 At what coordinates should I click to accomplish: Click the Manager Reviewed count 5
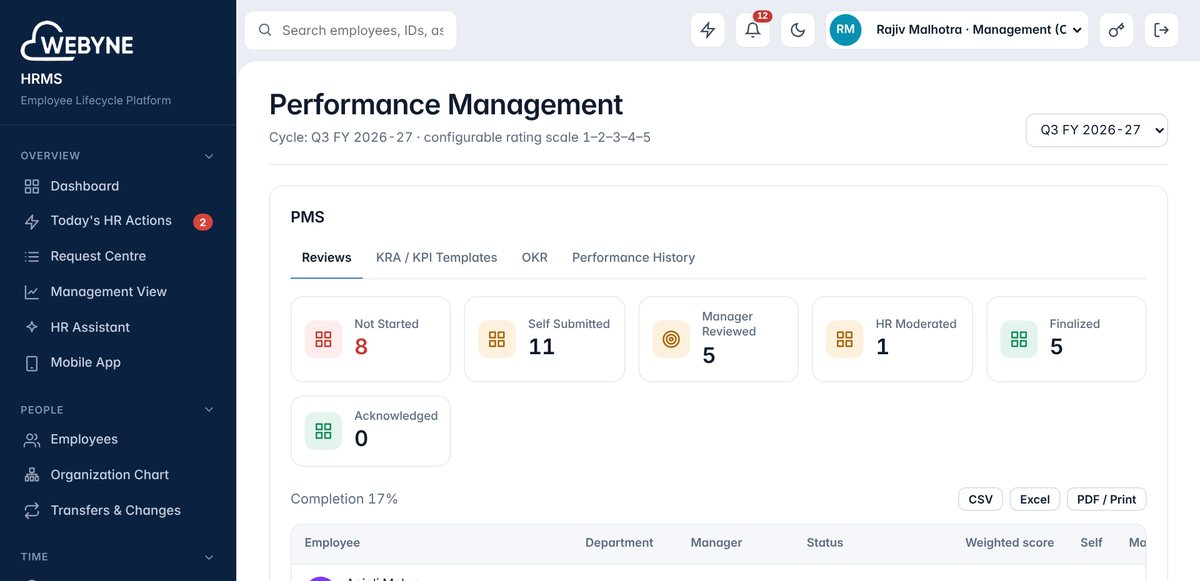709,355
